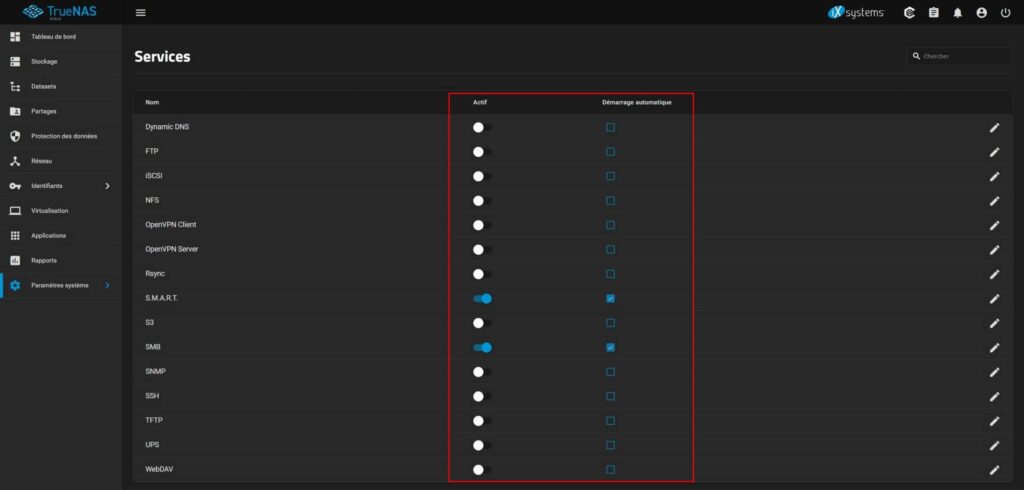Edit the iSCSI service configuration
Viewport: 1024px width, 490px height.
[x=994, y=176]
